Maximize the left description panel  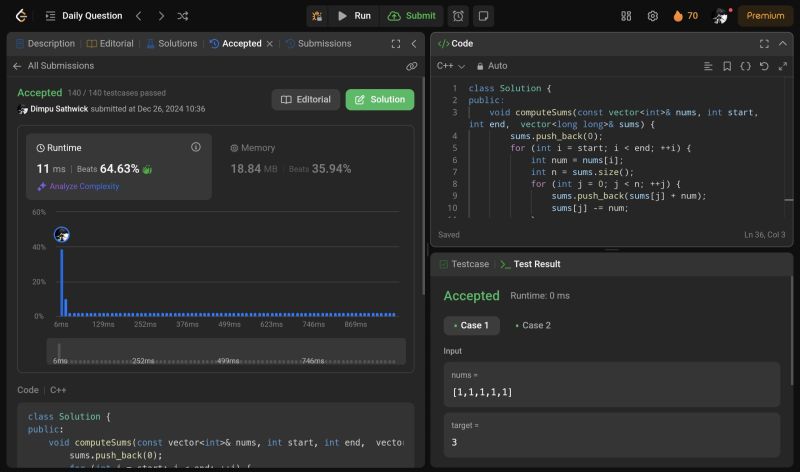click(x=396, y=44)
